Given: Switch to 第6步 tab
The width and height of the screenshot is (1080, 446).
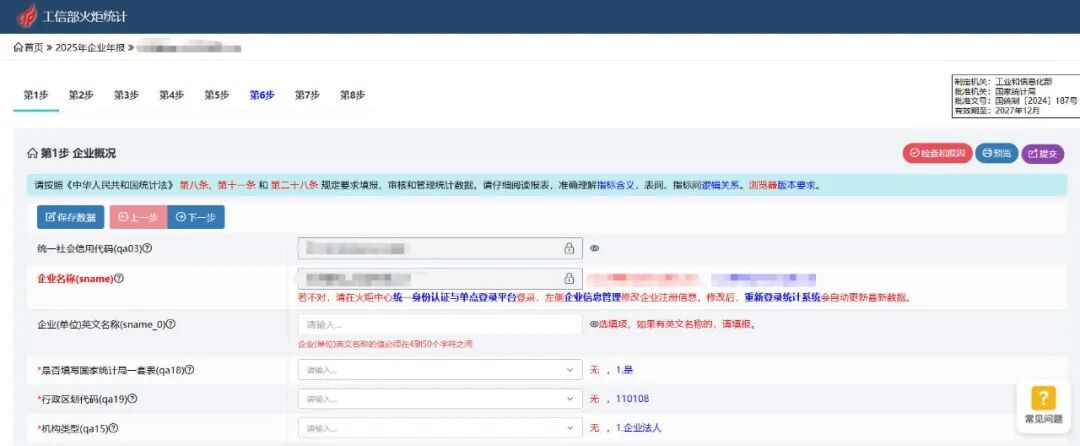Looking at the screenshot, I should coord(262,96).
